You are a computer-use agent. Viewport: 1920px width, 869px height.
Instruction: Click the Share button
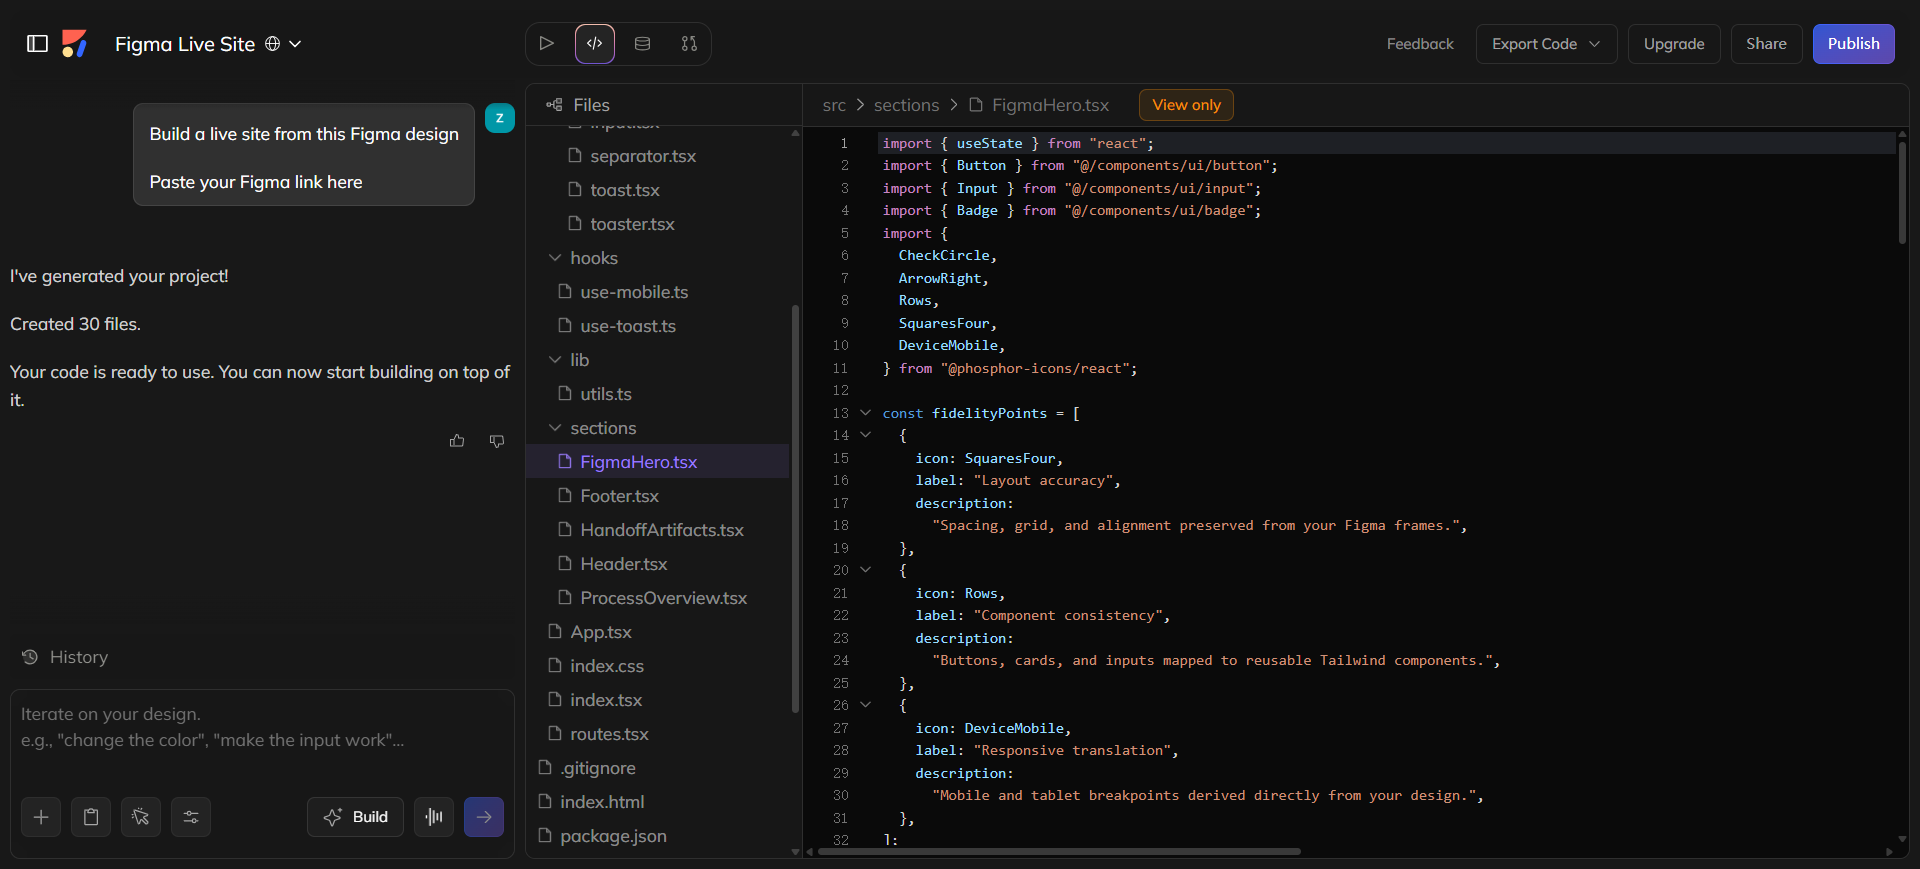tap(1766, 44)
